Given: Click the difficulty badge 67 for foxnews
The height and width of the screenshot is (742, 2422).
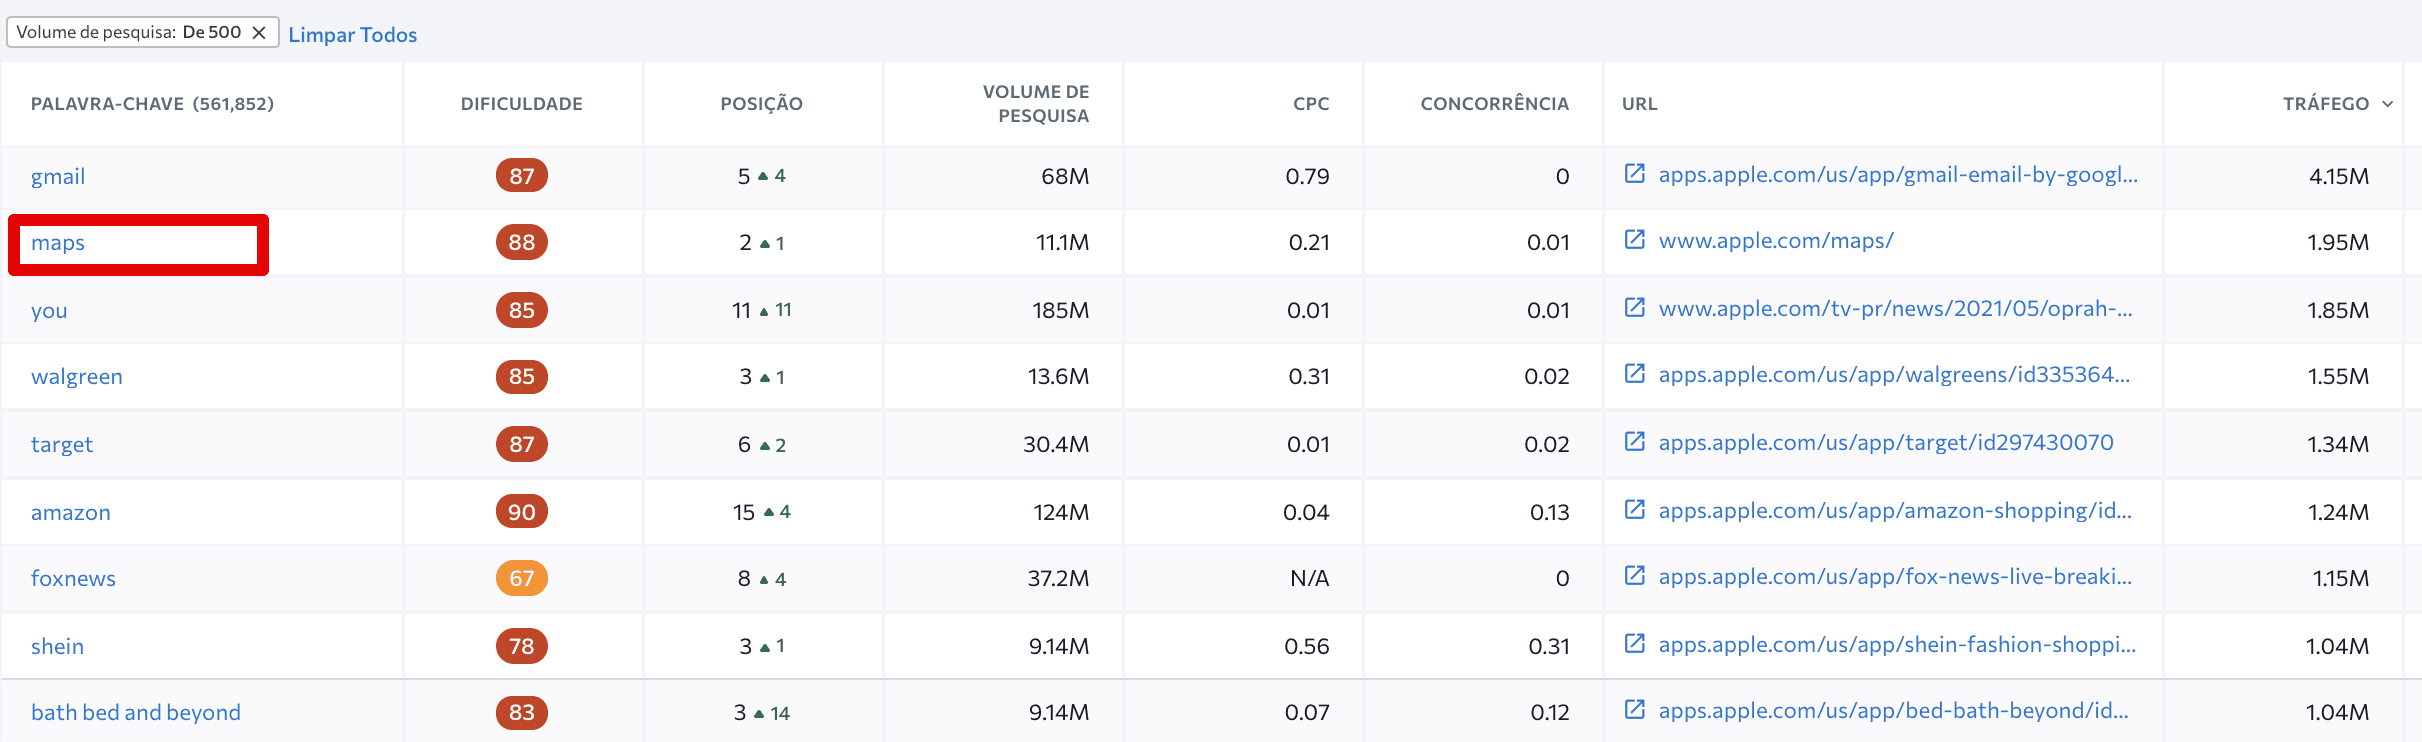Looking at the screenshot, I should pyautogui.click(x=521, y=578).
